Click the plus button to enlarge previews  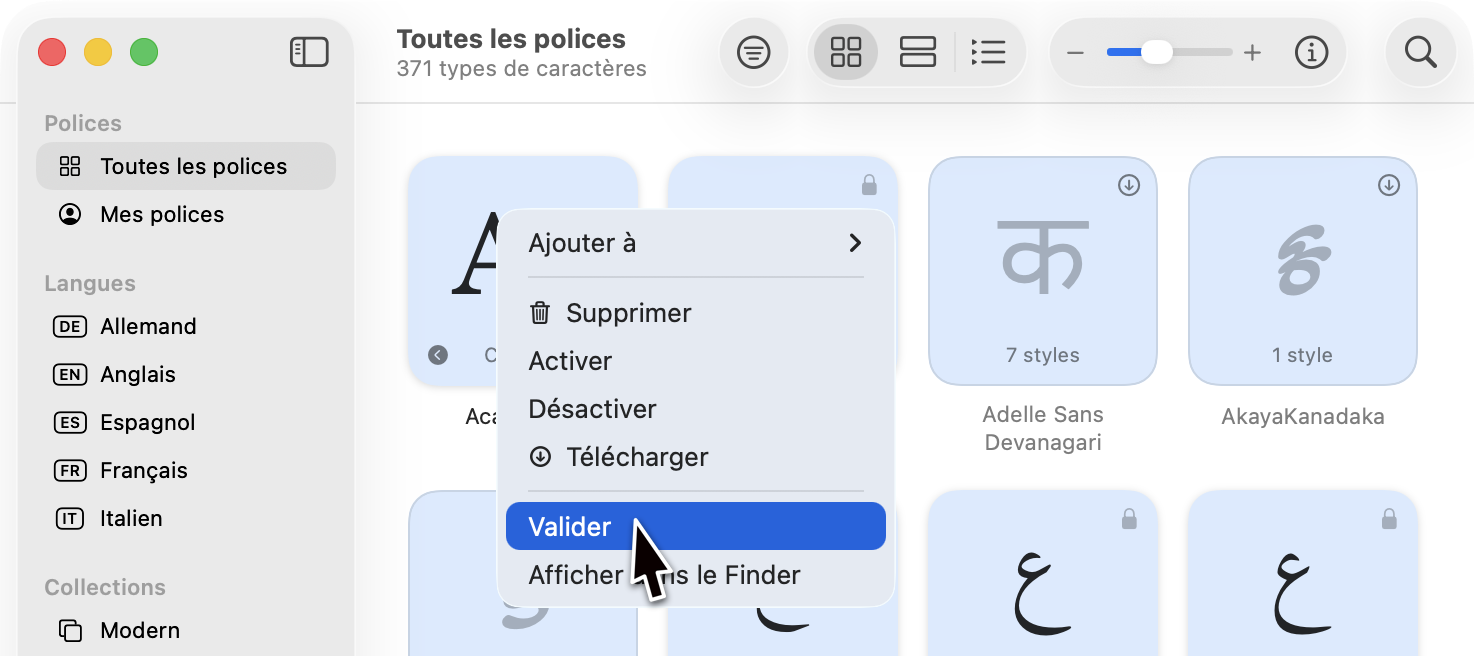1252,52
